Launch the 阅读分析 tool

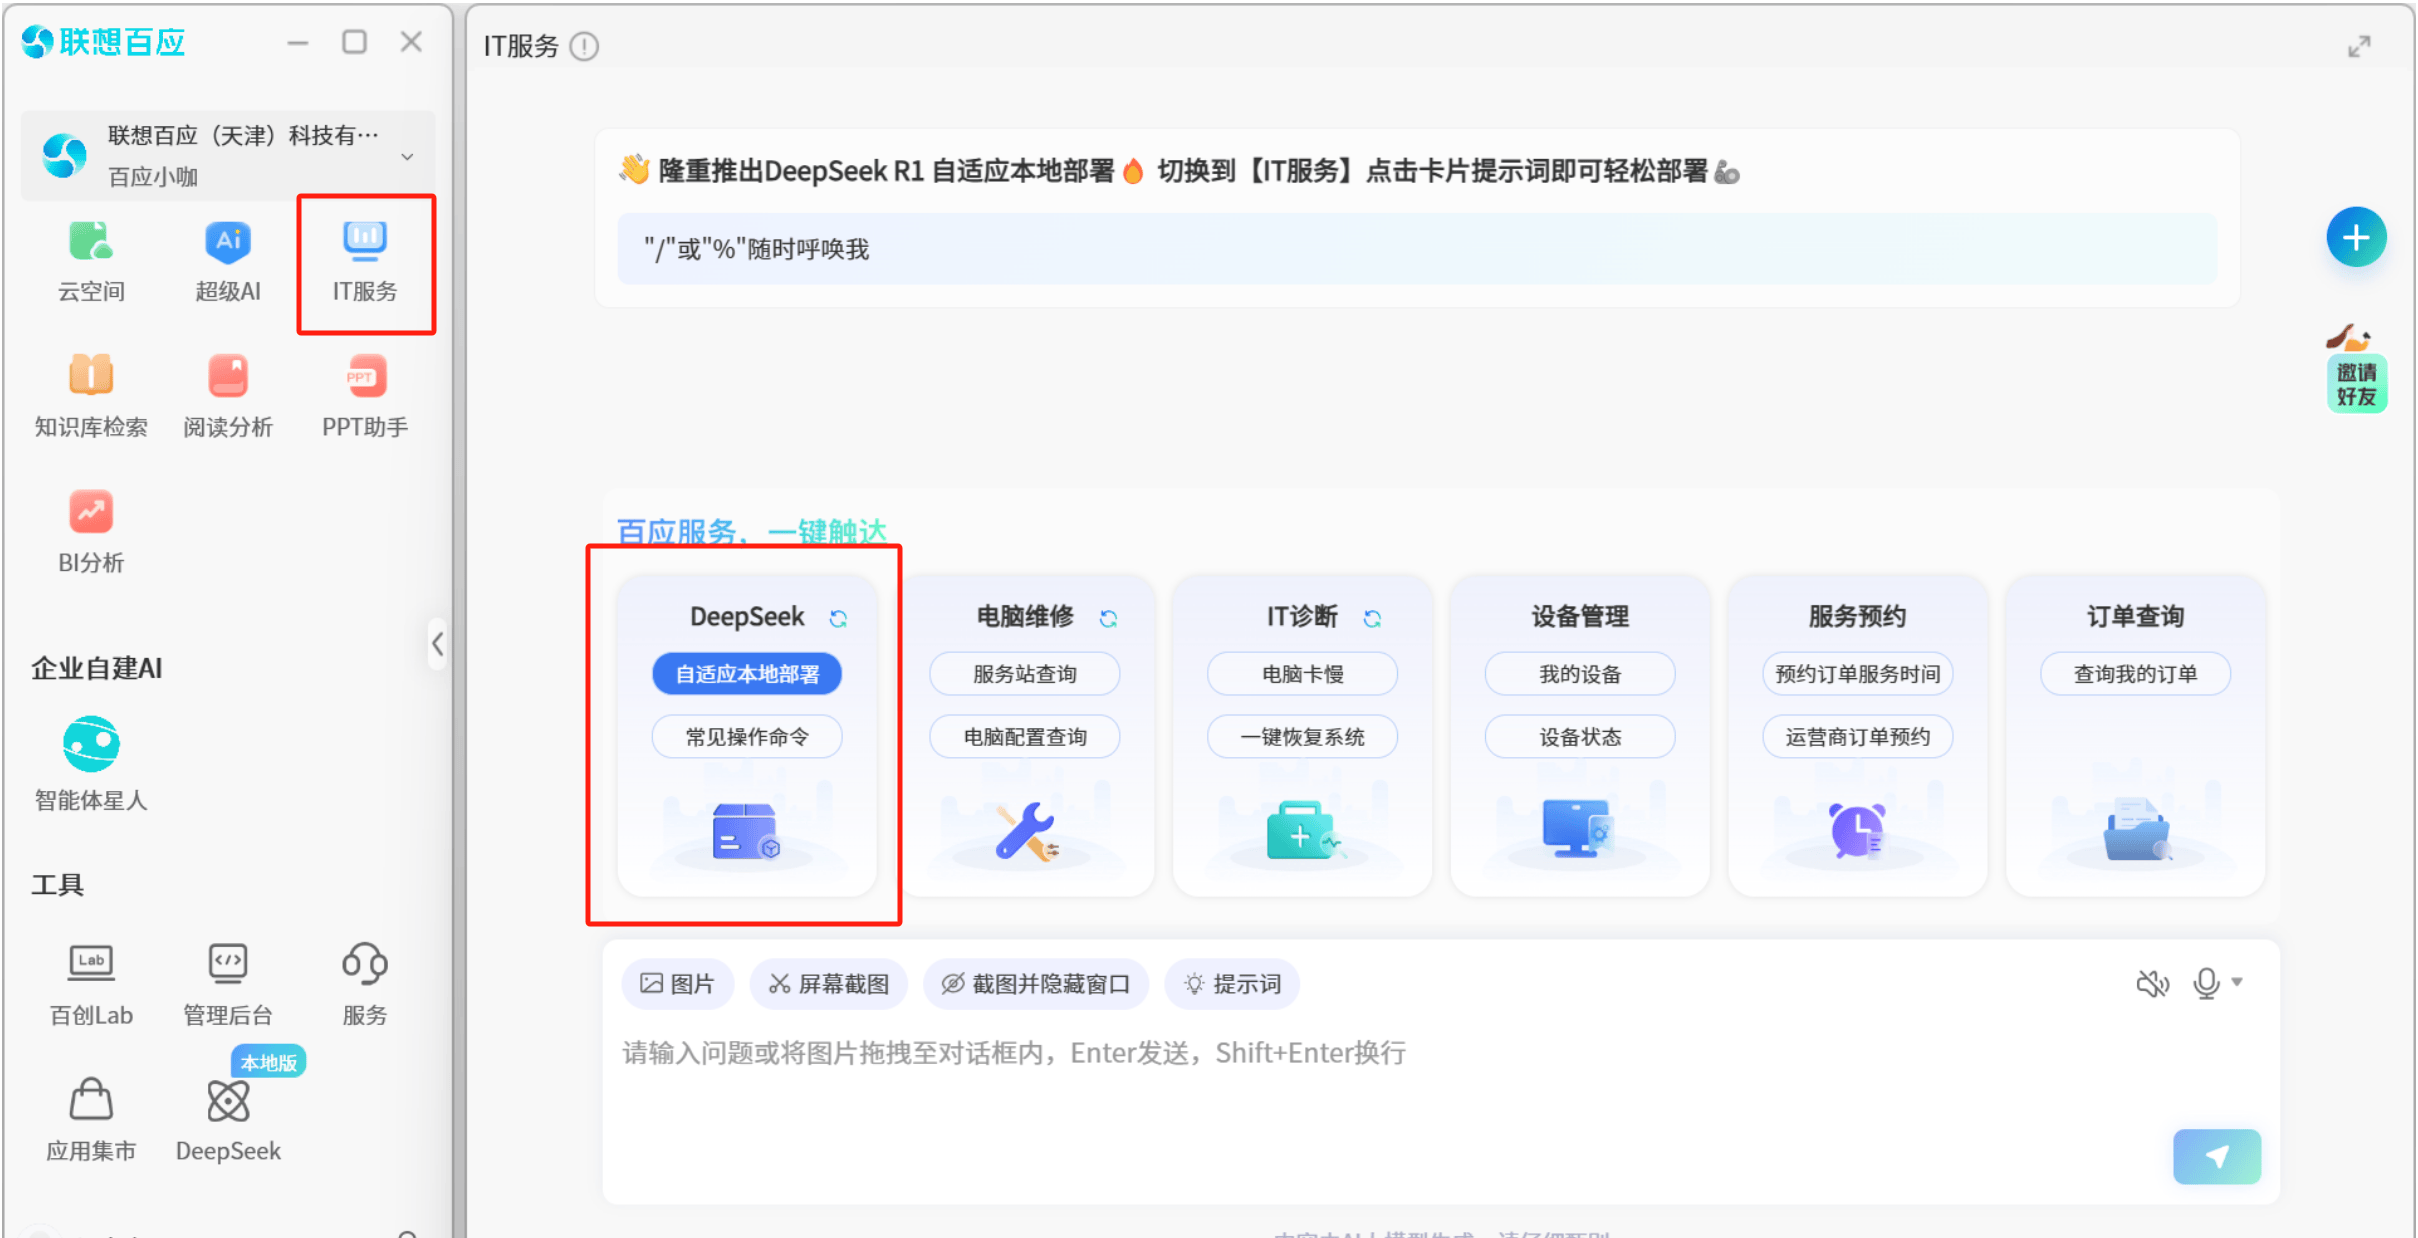pyautogui.click(x=227, y=396)
